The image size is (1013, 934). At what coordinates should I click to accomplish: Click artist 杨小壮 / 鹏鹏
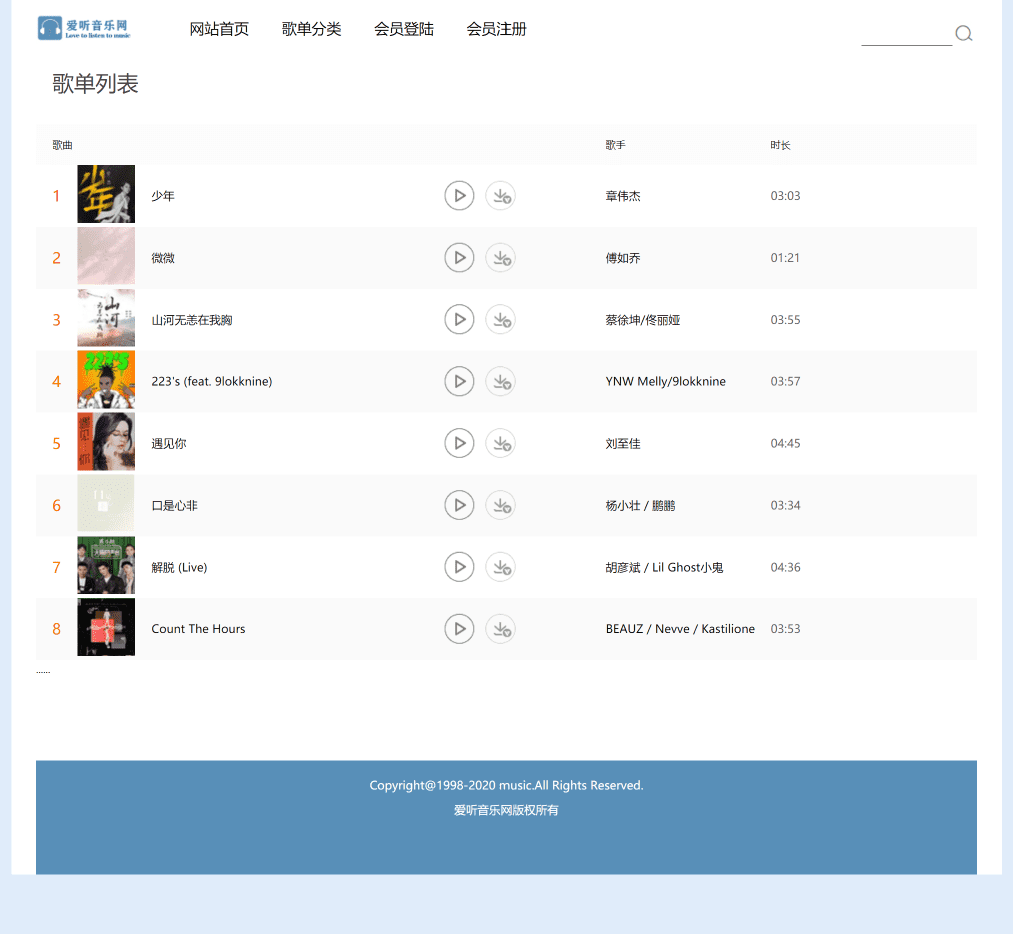tap(640, 505)
